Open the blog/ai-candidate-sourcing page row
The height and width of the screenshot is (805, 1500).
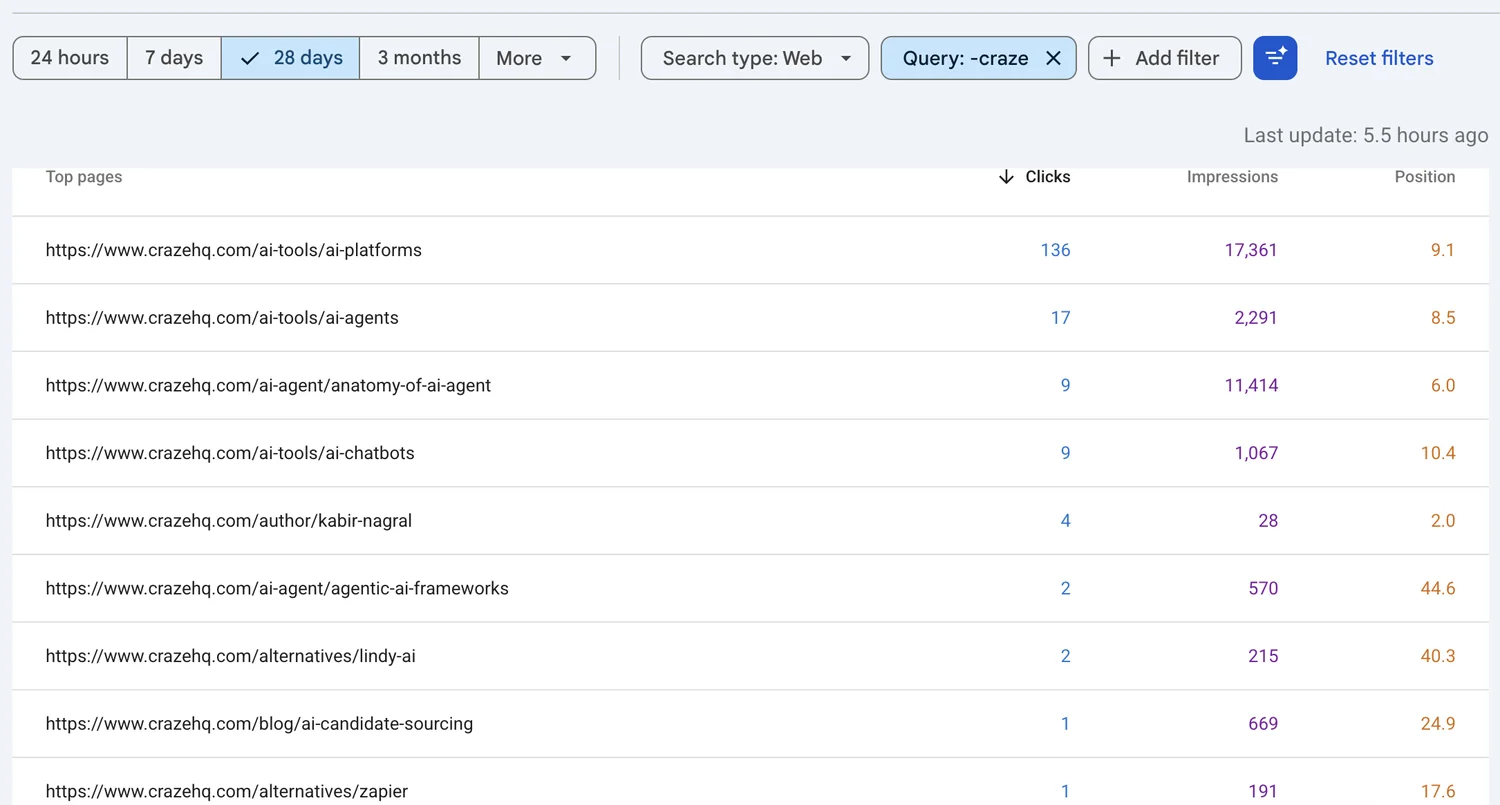[750, 724]
